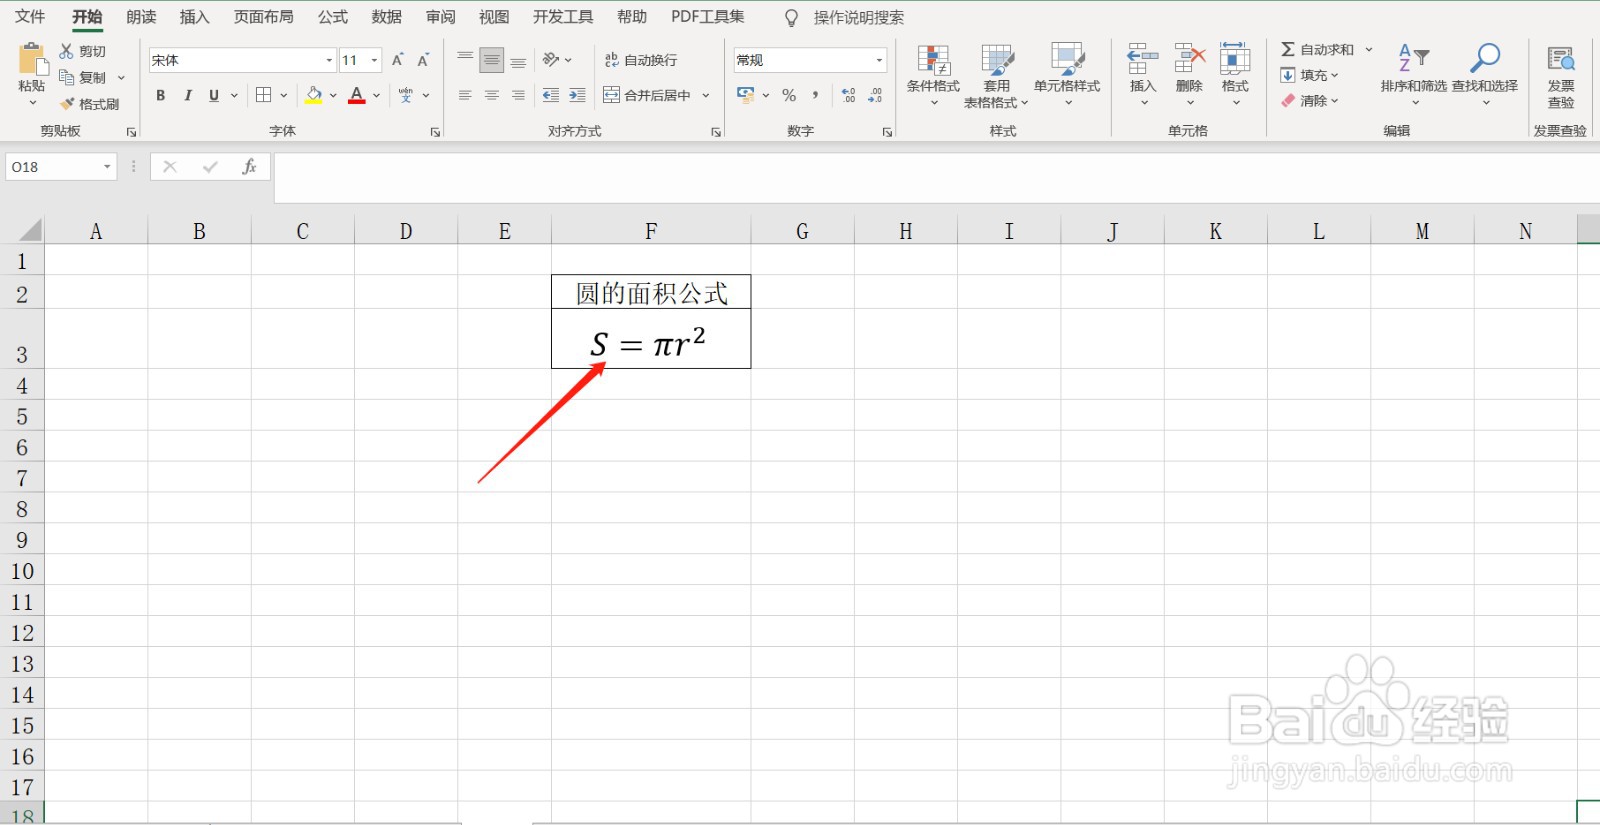Click the Insert cells icon
This screenshot has height=825, width=1600.
pyautogui.click(x=1143, y=59)
